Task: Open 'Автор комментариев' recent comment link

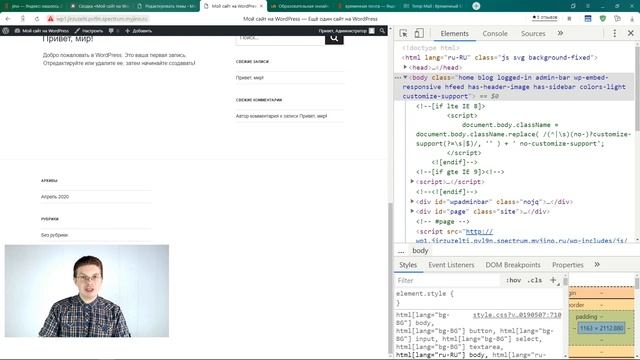Action: pyautogui.click(x=281, y=116)
